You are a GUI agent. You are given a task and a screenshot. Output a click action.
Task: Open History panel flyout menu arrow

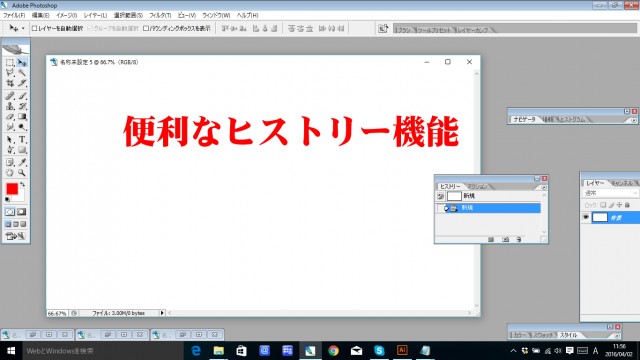[x=544, y=187]
